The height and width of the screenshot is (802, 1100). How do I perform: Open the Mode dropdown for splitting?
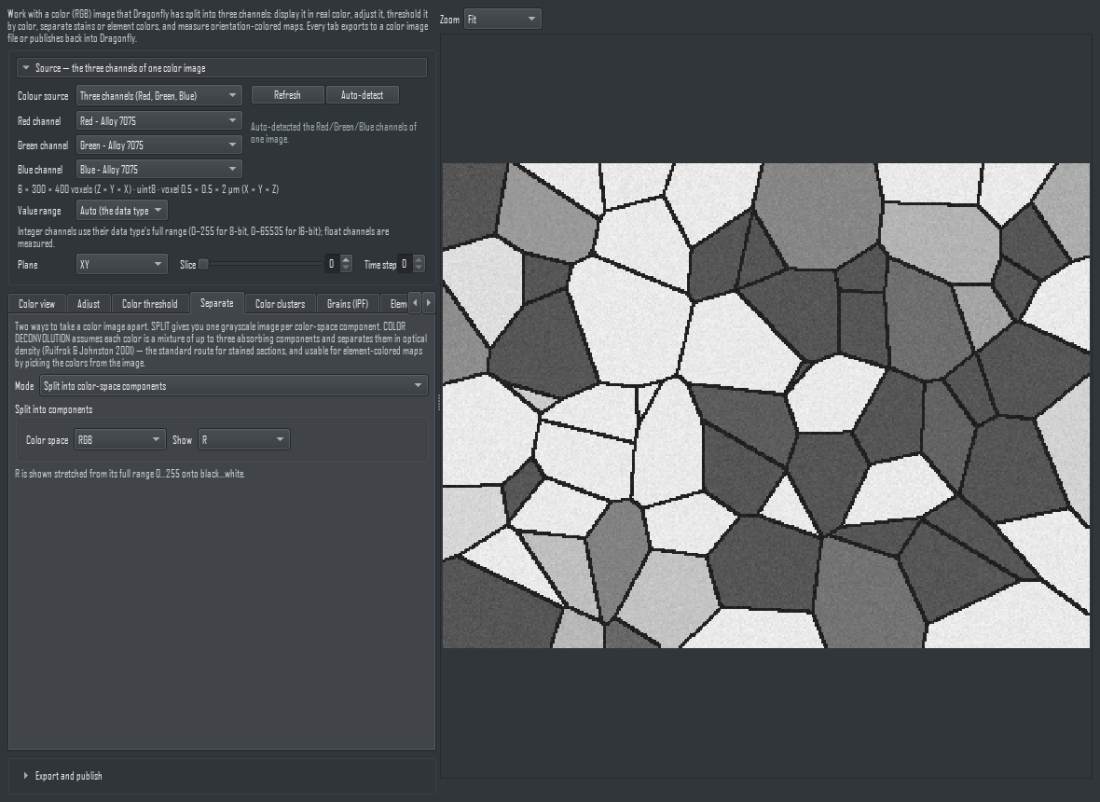(x=234, y=386)
